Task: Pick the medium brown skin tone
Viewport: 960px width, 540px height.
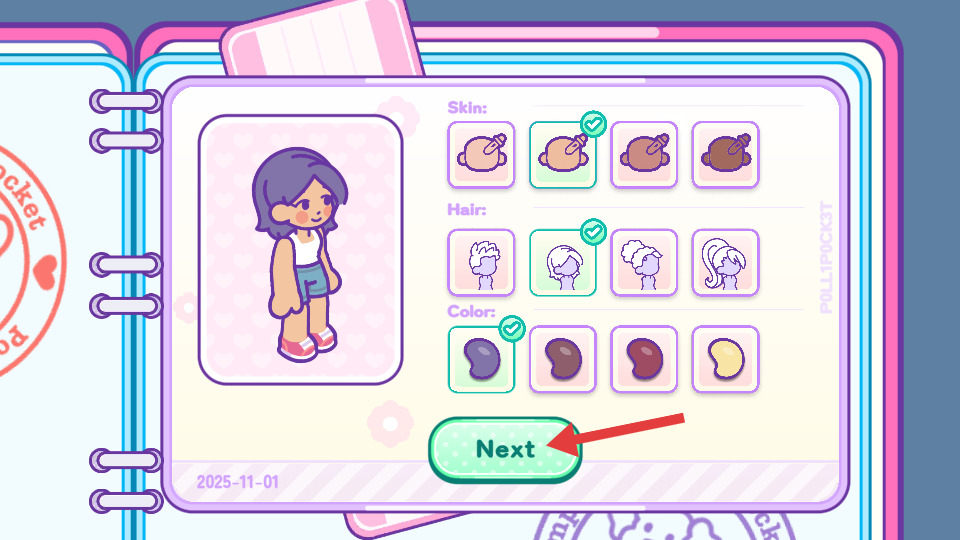Action: (644, 154)
